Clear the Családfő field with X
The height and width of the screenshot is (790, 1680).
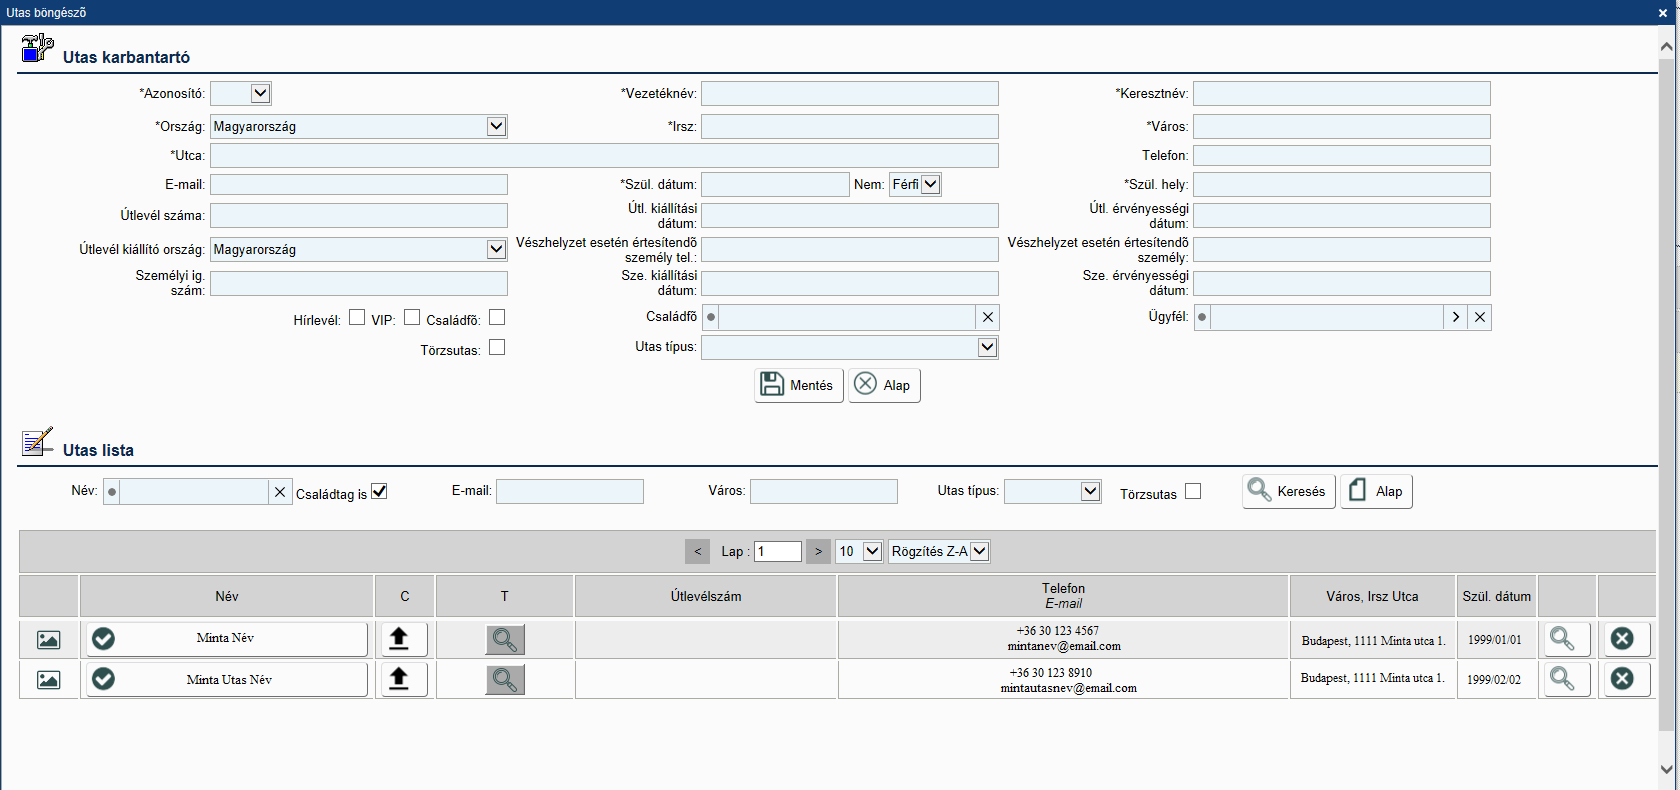click(x=988, y=317)
